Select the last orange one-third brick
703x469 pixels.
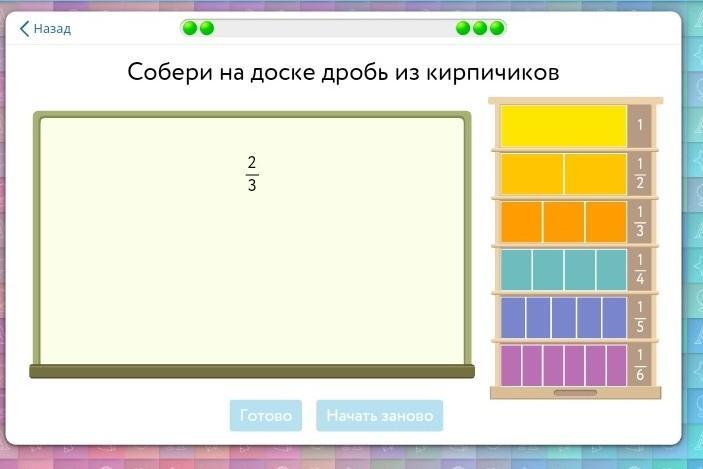pos(606,222)
